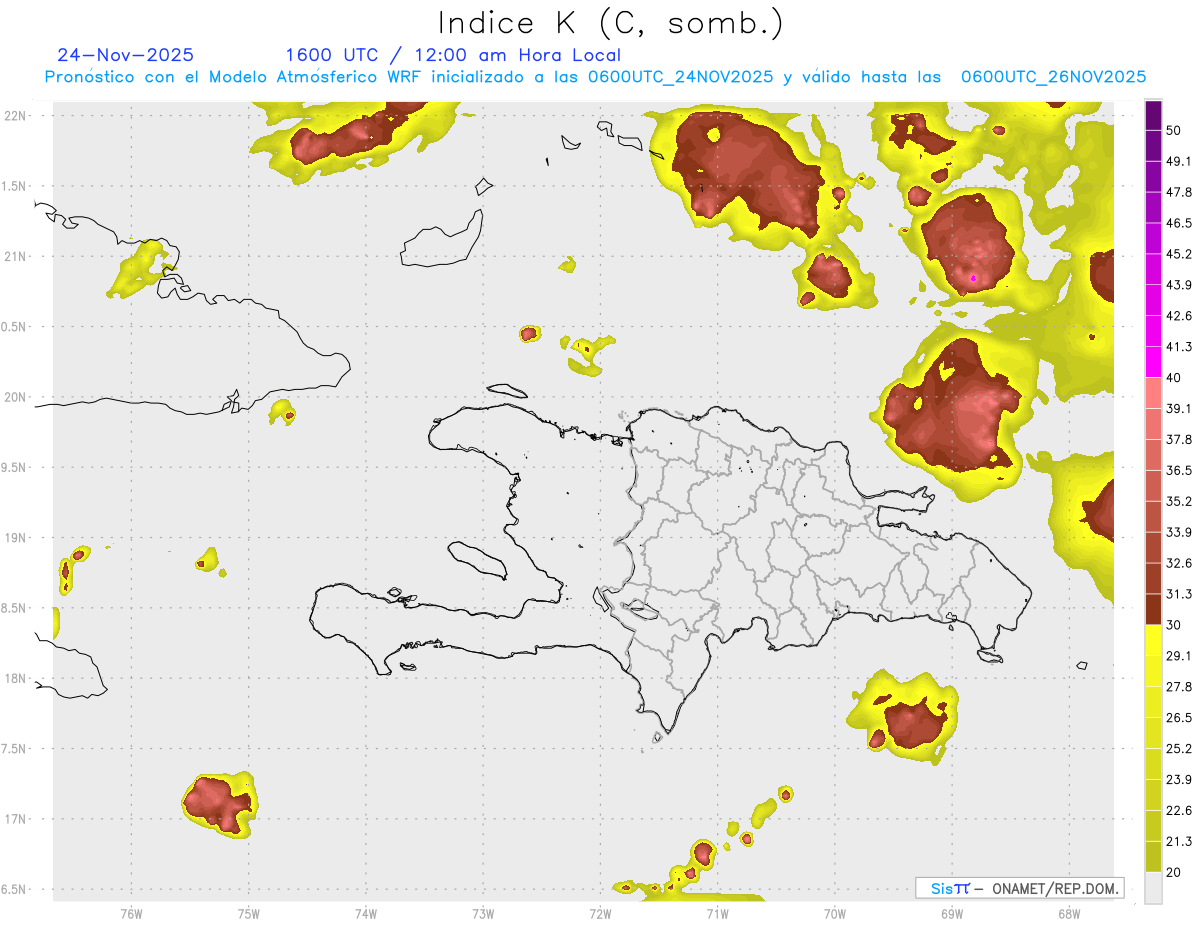The width and height of the screenshot is (1200, 927).
Task: Click the color scale label '46.5'
Action: [x=1179, y=223]
